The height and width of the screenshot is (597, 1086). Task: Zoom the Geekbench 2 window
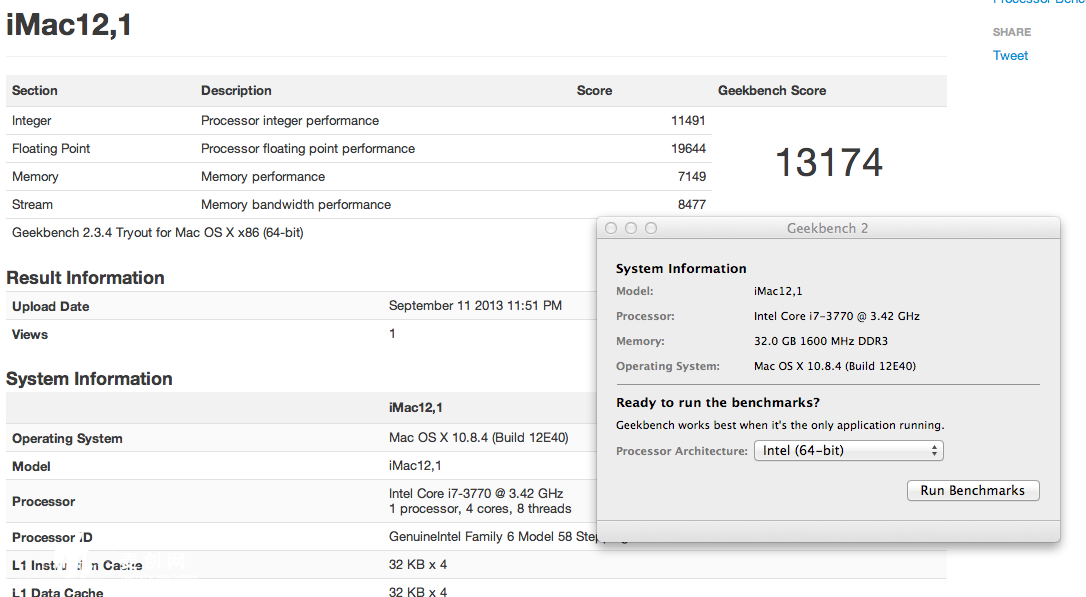(x=651, y=229)
